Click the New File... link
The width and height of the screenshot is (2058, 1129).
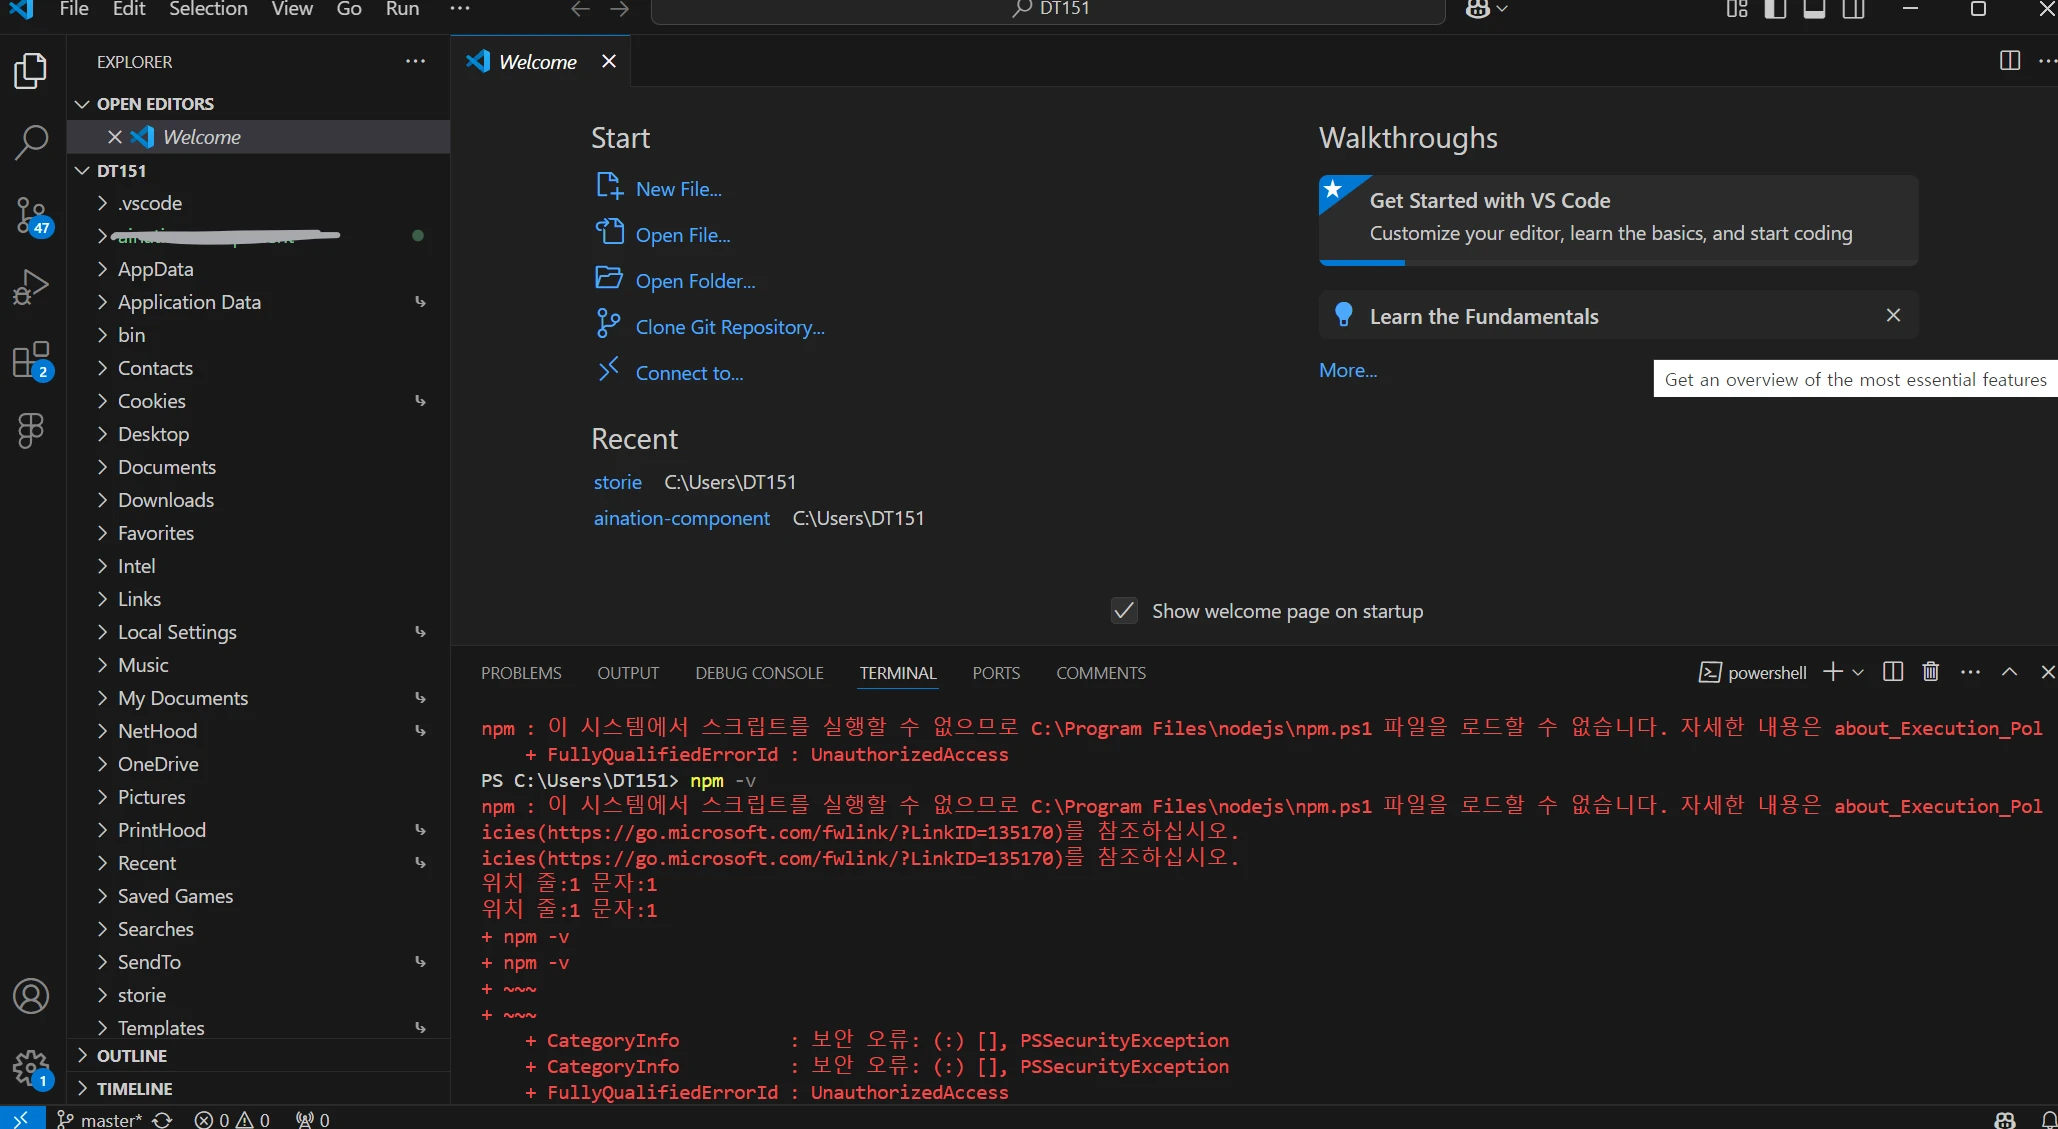[678, 189]
